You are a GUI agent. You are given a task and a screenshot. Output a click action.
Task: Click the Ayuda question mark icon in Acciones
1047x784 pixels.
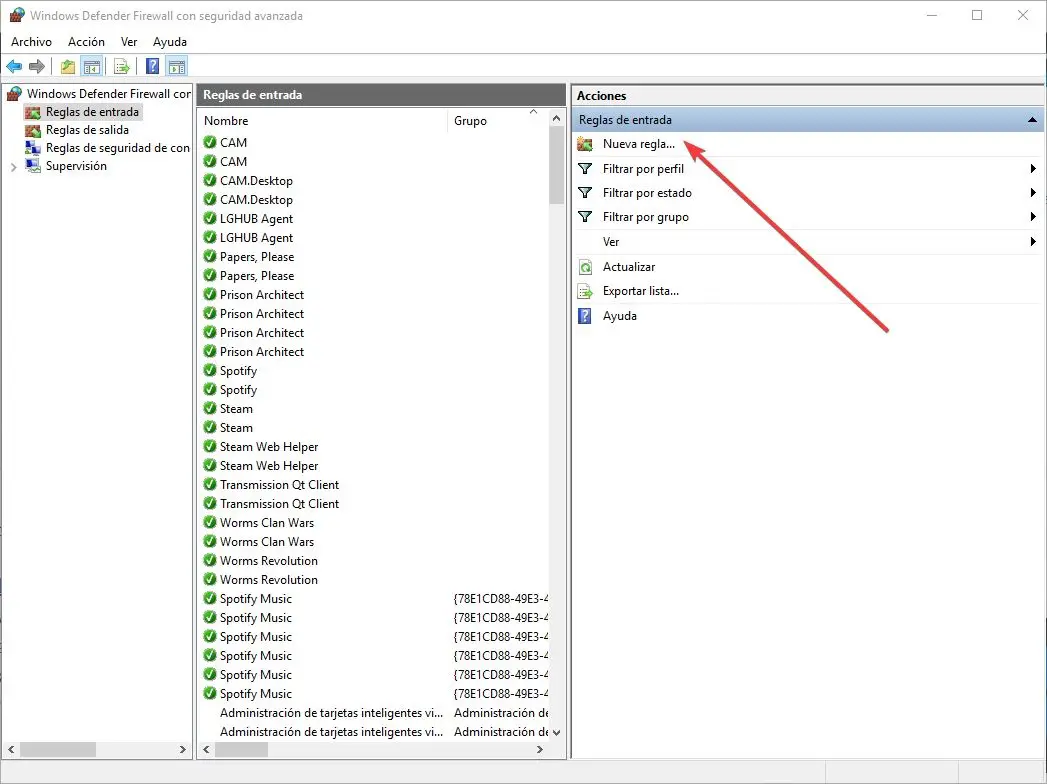click(x=584, y=316)
